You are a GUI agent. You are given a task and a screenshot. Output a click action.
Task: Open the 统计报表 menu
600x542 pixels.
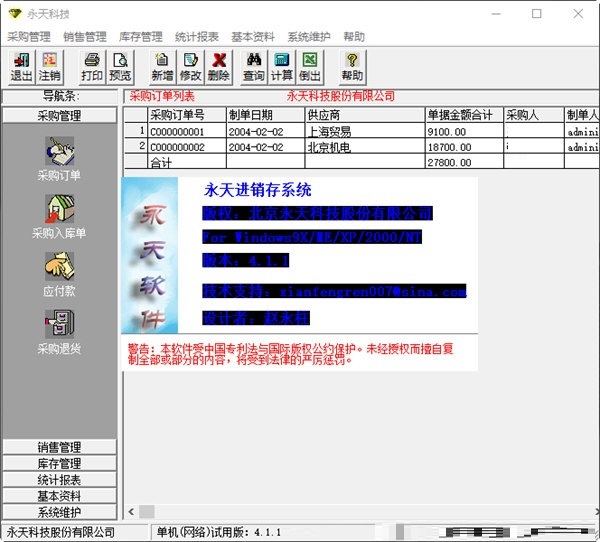(x=197, y=37)
